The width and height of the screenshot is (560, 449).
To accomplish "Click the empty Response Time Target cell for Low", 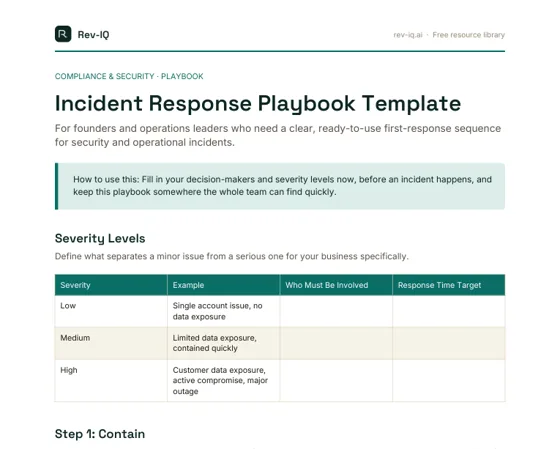I will tap(449, 311).
